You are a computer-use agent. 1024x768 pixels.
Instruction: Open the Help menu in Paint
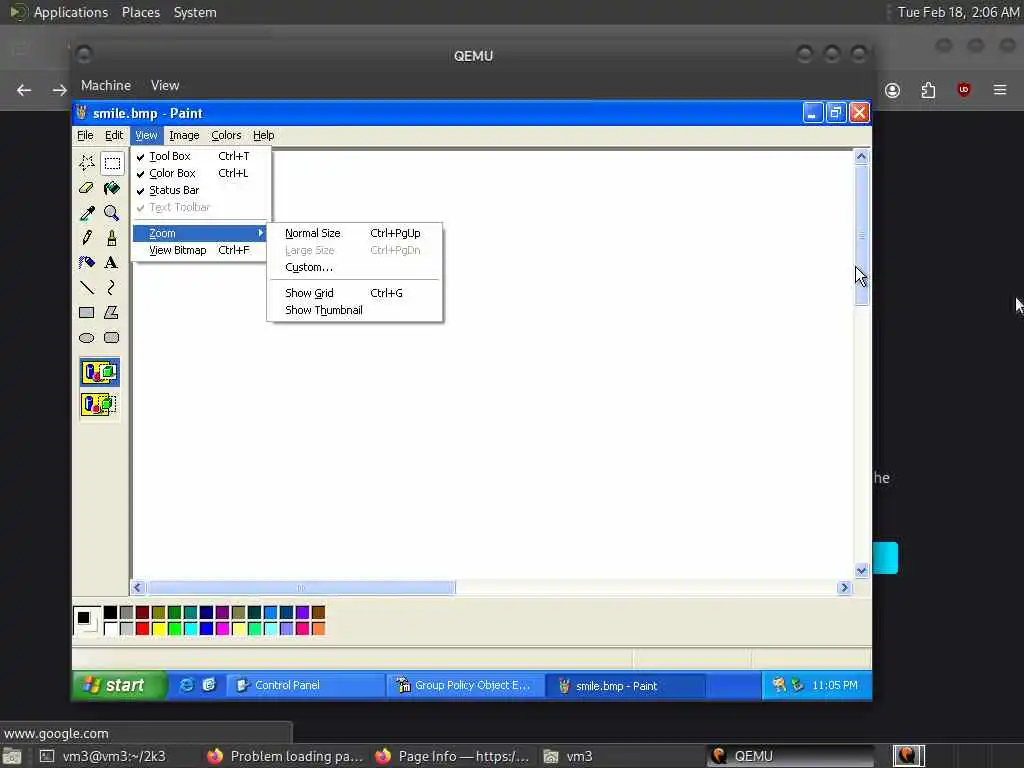pyautogui.click(x=263, y=135)
